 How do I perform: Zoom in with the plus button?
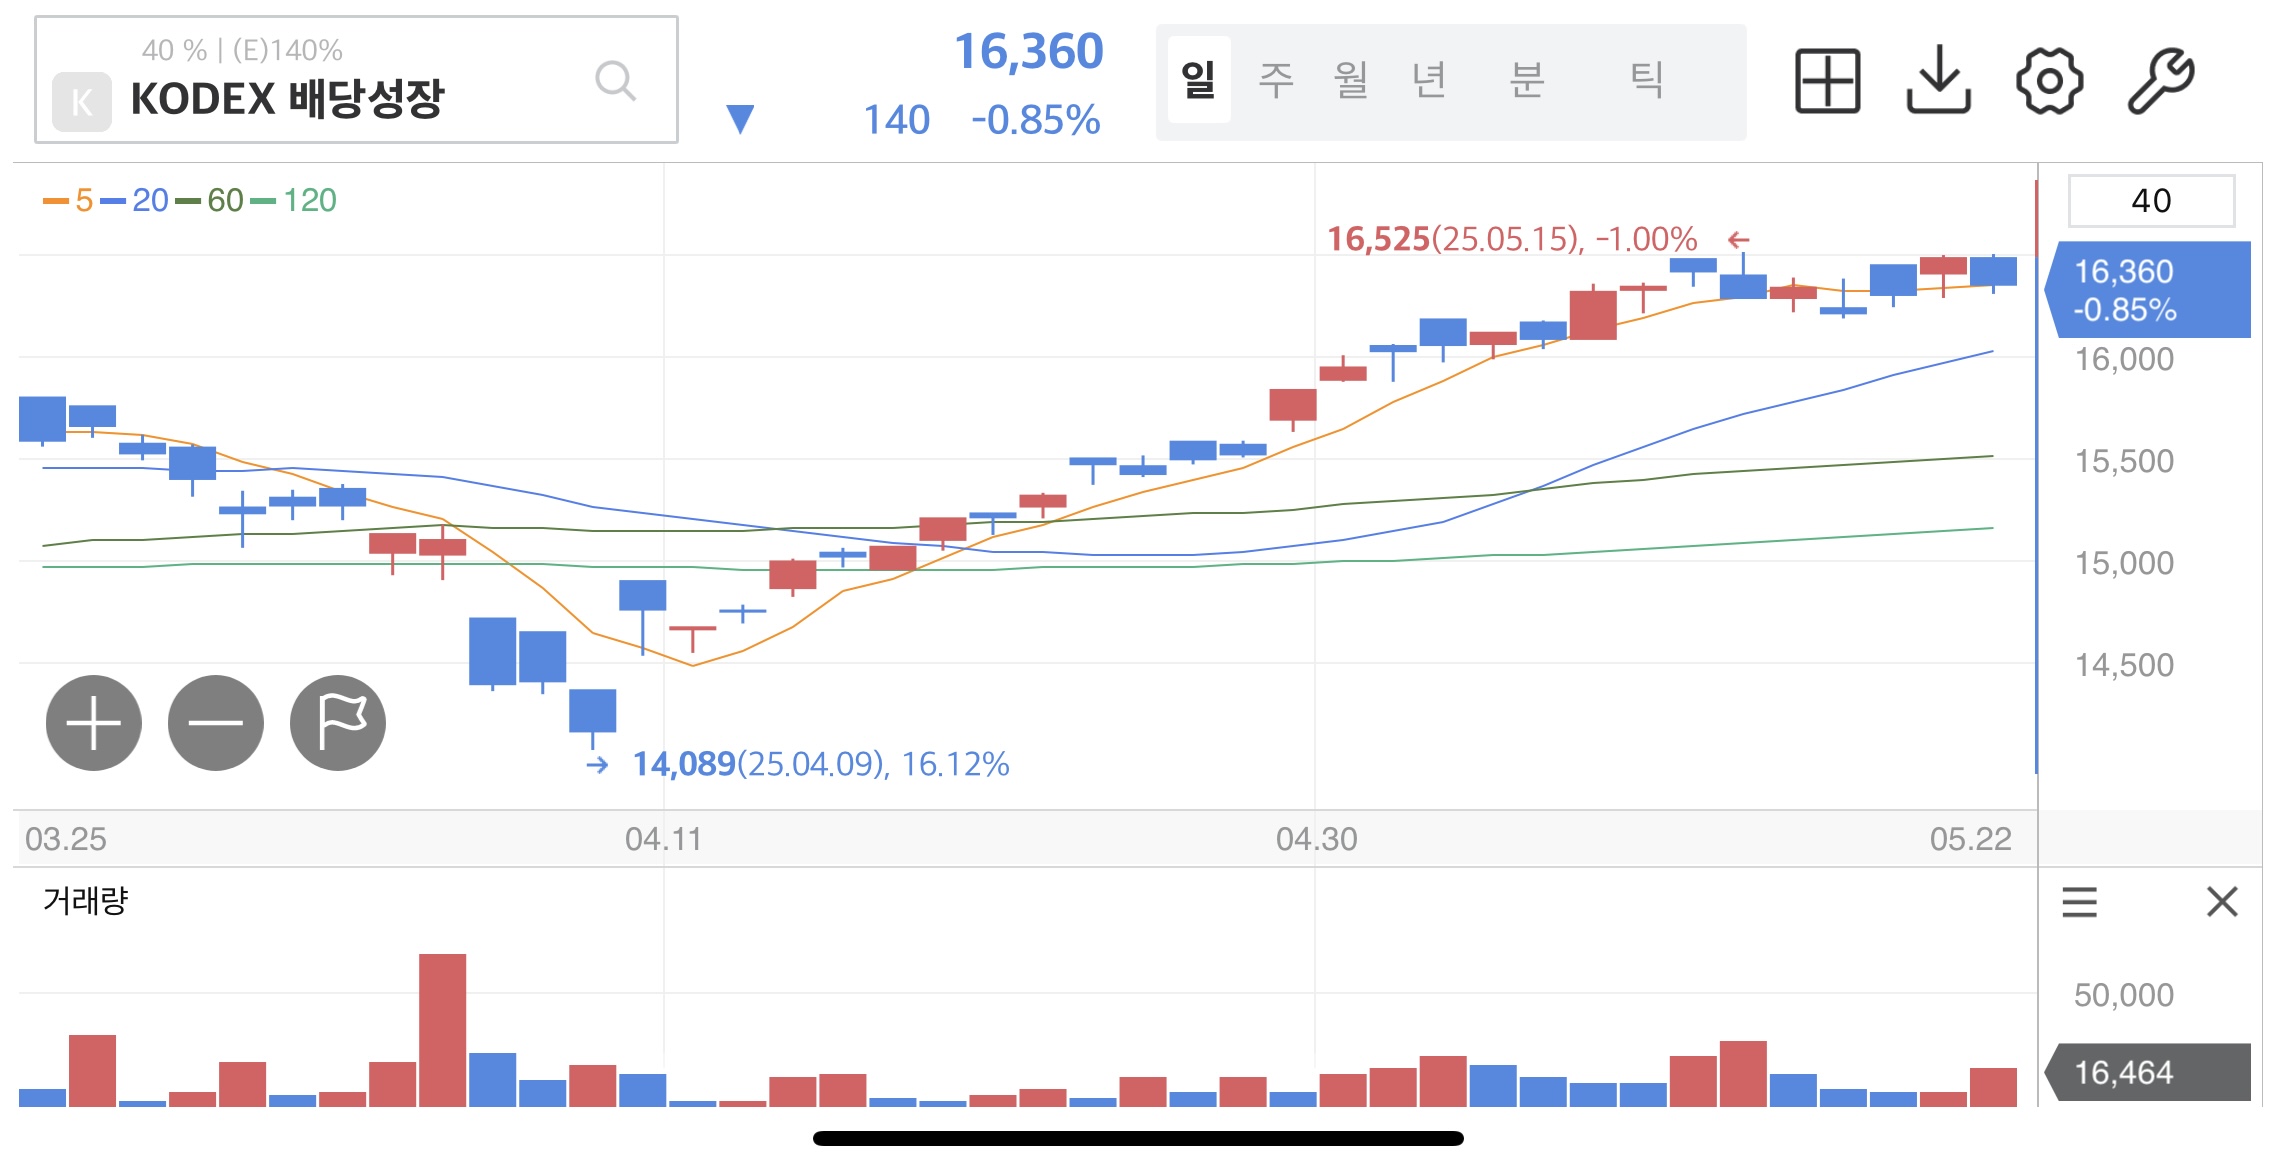pos(94,723)
